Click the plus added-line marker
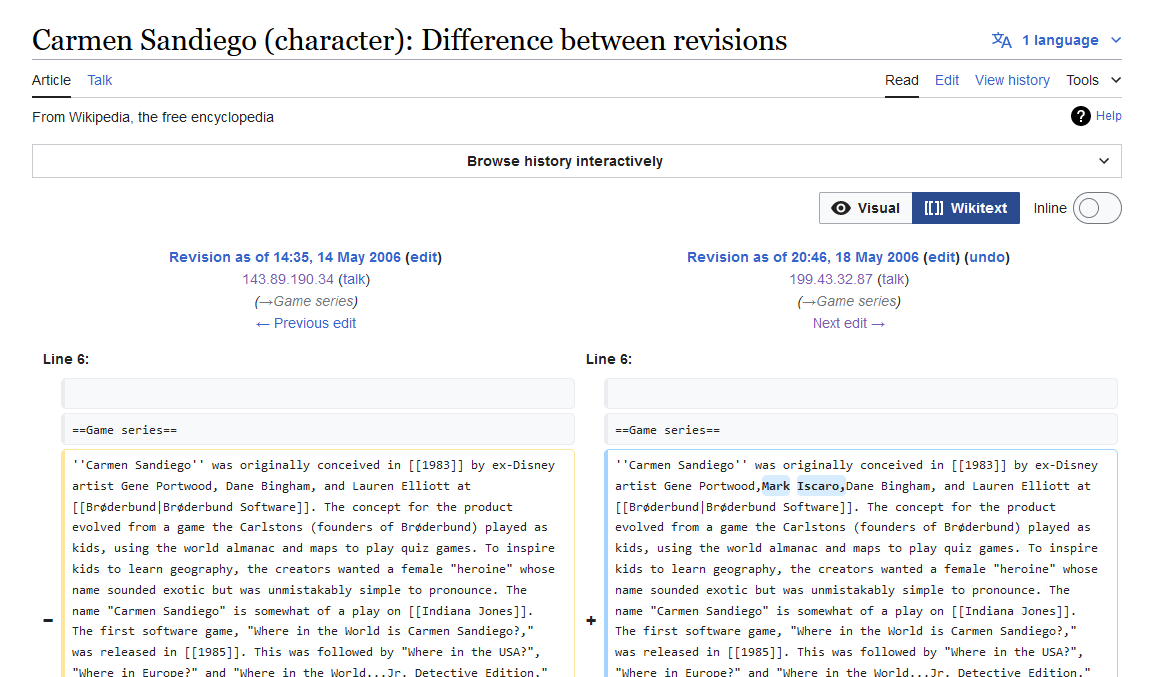Screen dimensions: 1153x677 coord(591,621)
